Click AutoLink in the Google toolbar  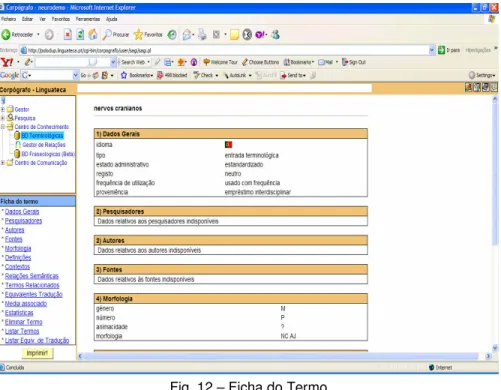tap(237, 75)
